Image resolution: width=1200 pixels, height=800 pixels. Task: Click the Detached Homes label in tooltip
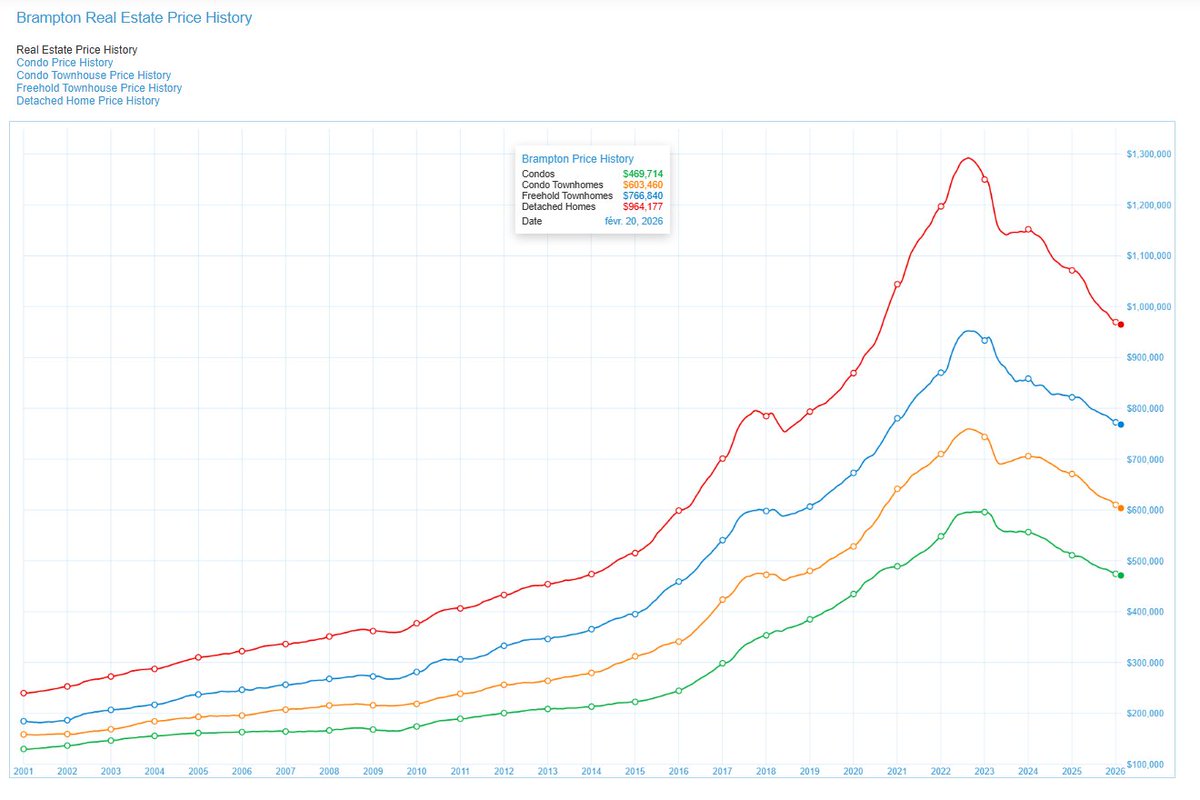558,207
